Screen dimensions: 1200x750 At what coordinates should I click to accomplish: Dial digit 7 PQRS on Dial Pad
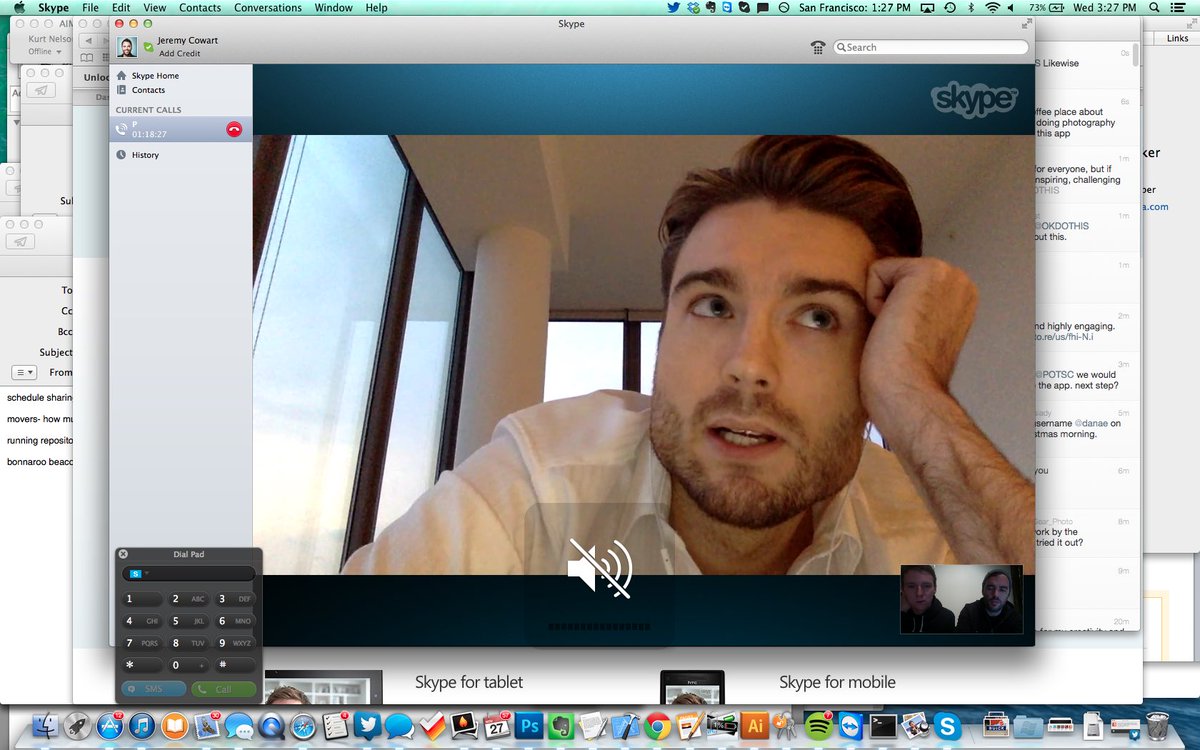(x=141, y=643)
